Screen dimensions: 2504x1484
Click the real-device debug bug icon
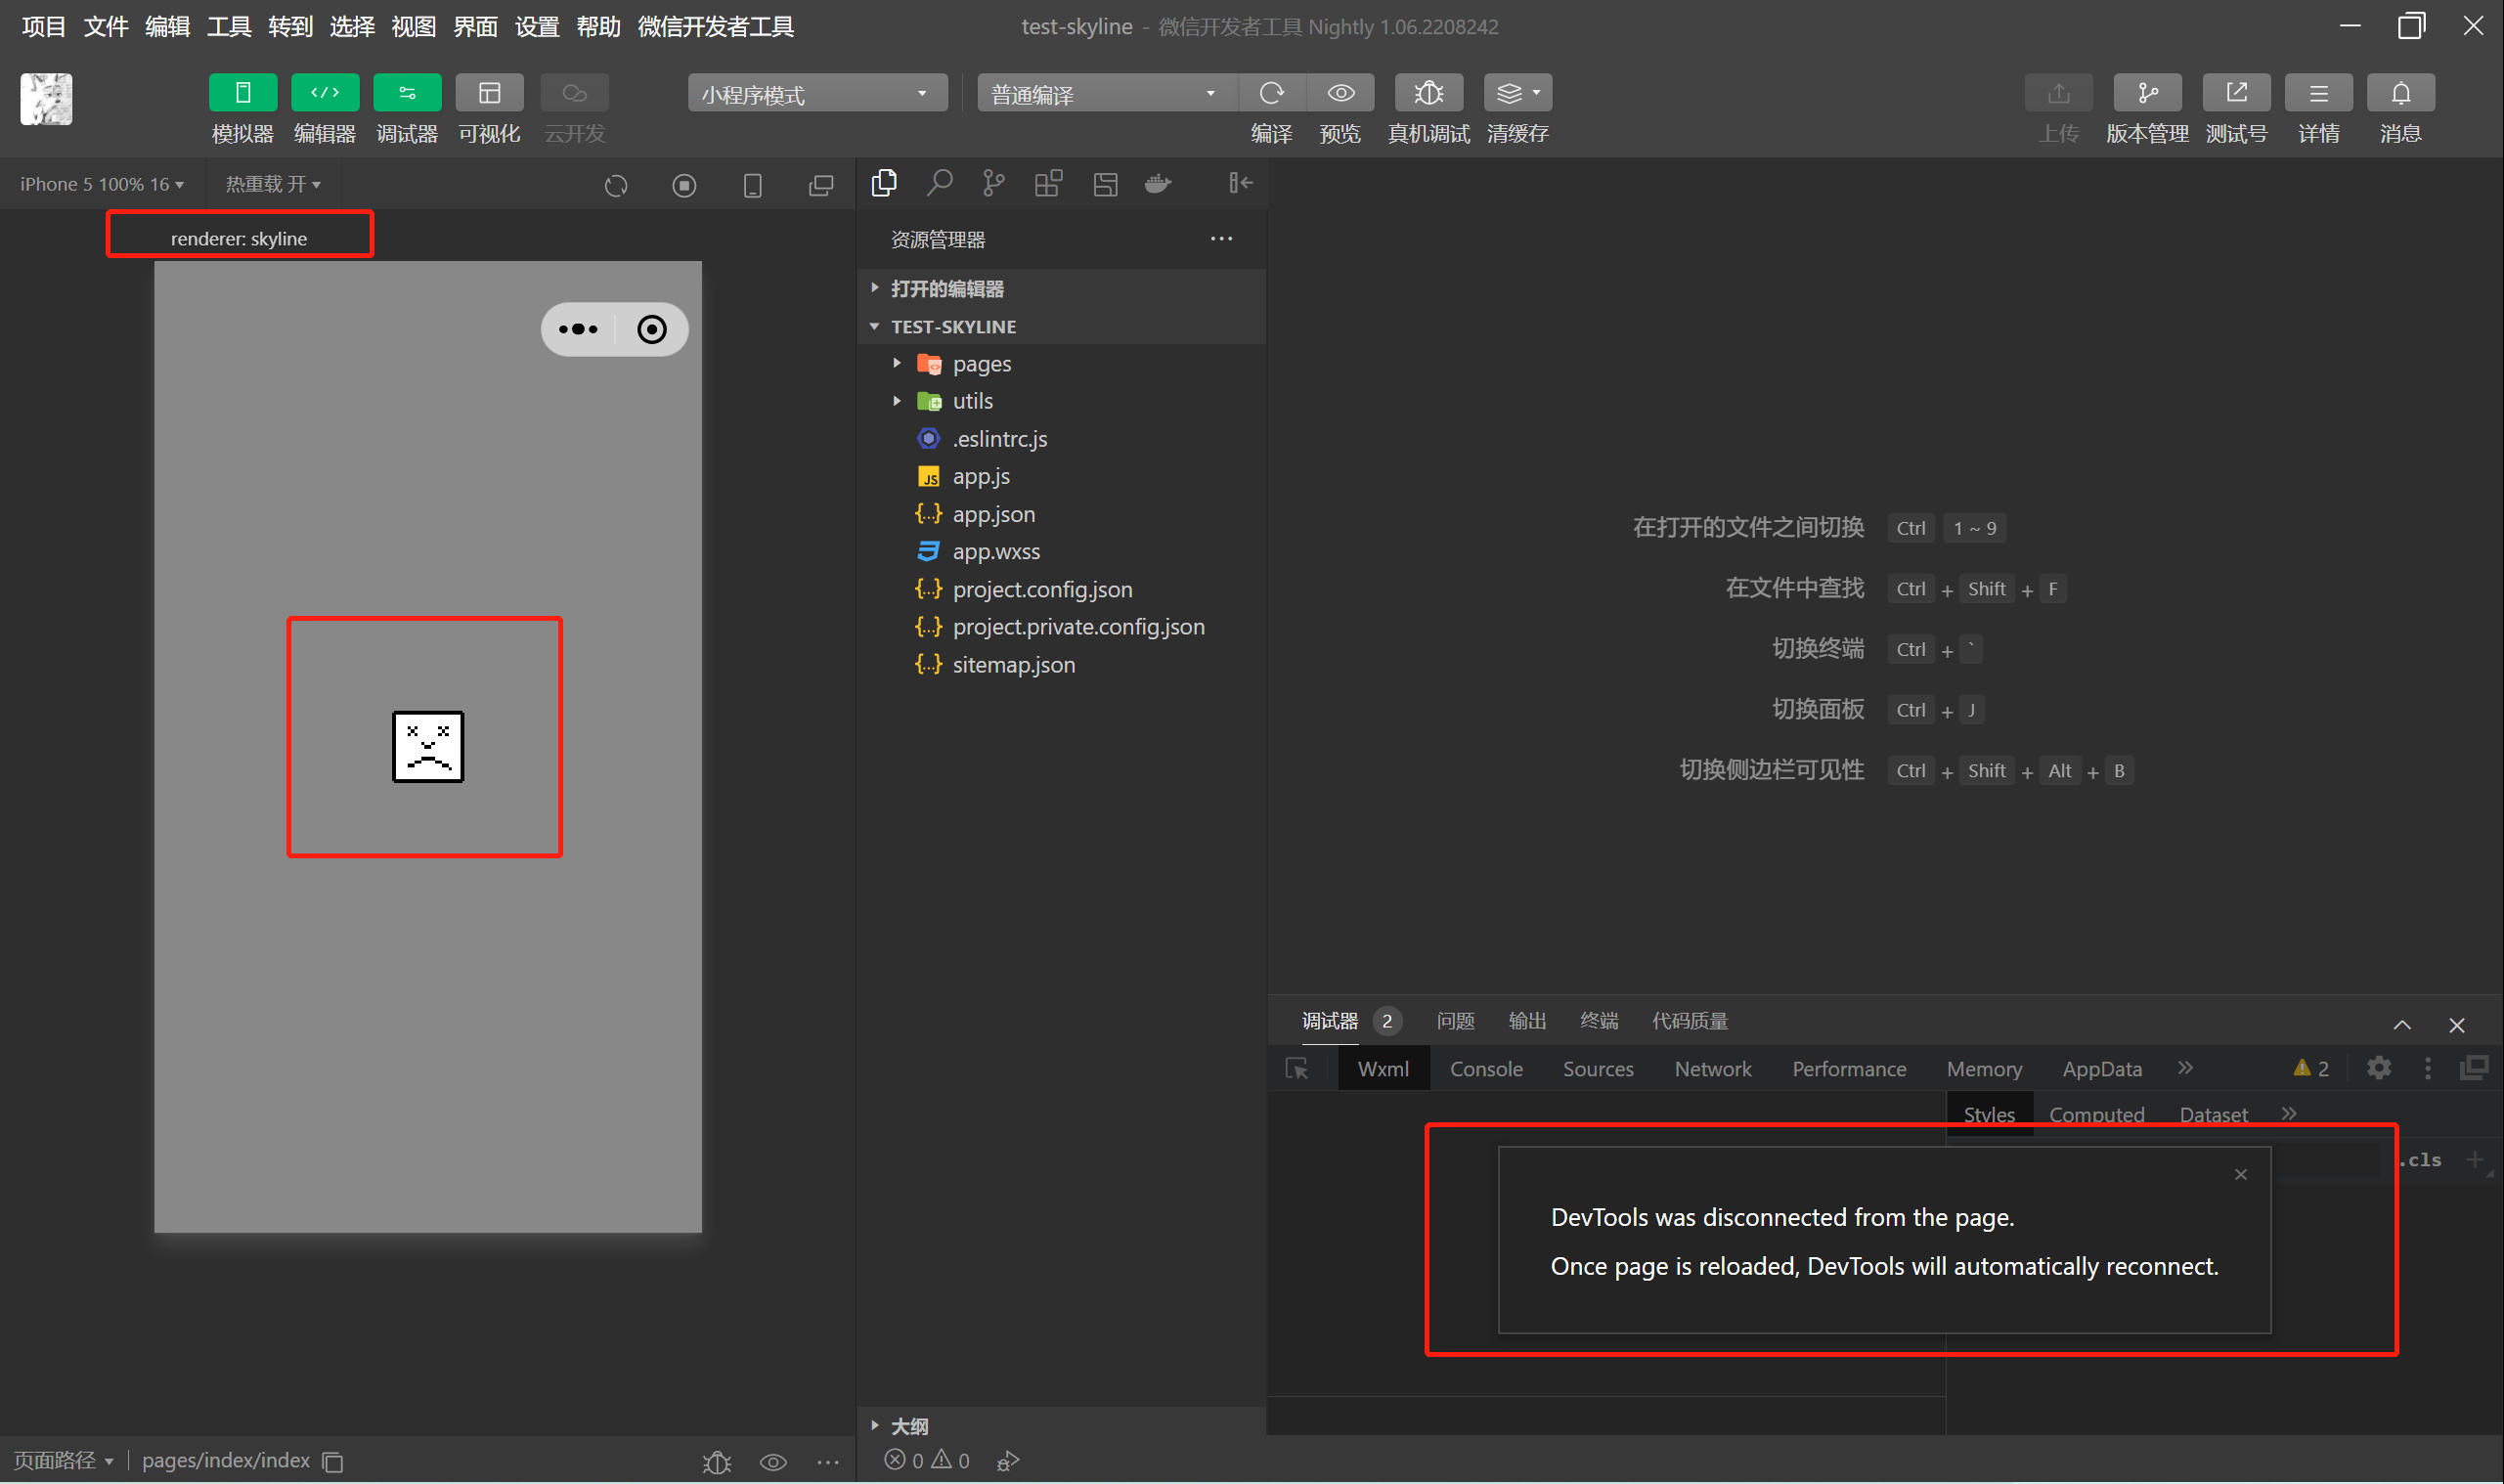1428,93
